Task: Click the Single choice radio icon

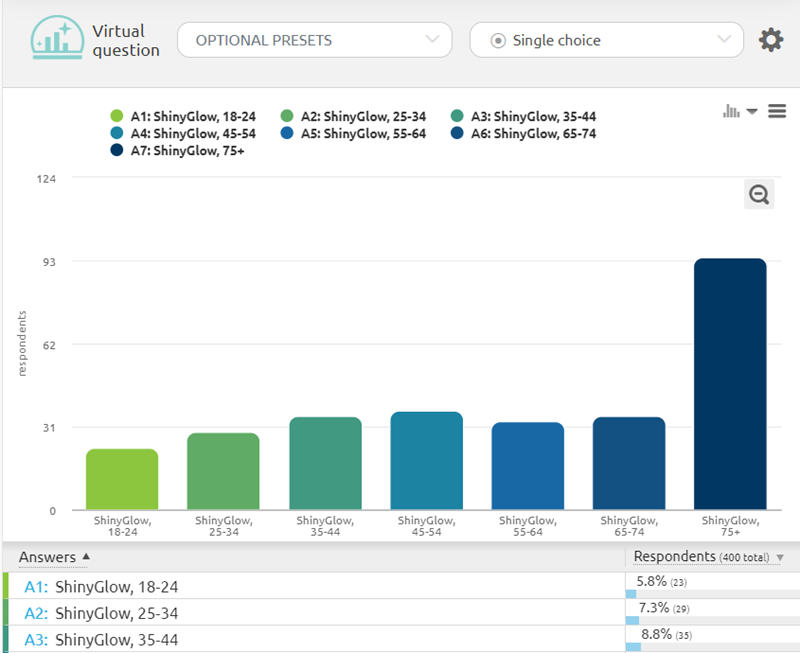Action: 498,41
